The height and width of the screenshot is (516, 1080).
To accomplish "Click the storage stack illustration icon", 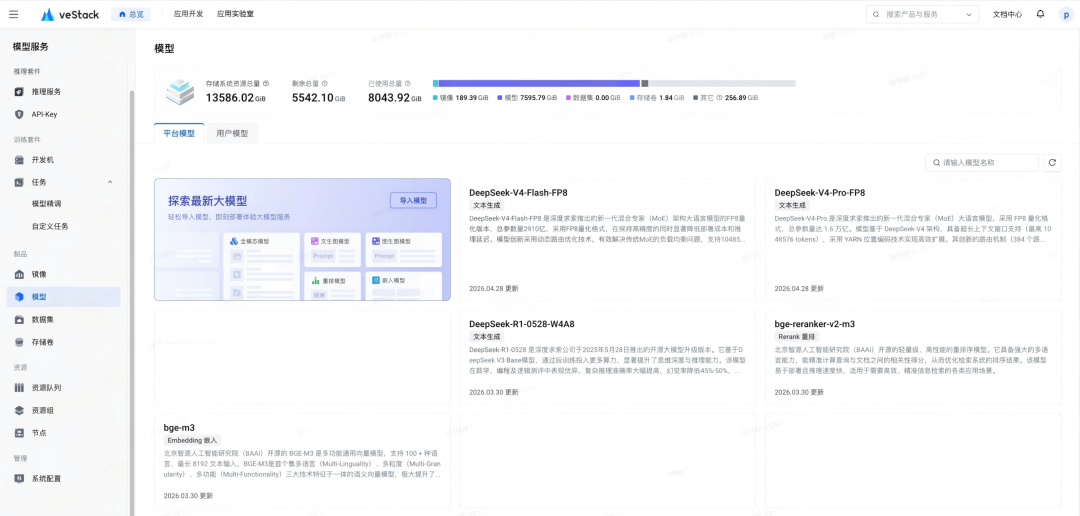I will [x=180, y=92].
